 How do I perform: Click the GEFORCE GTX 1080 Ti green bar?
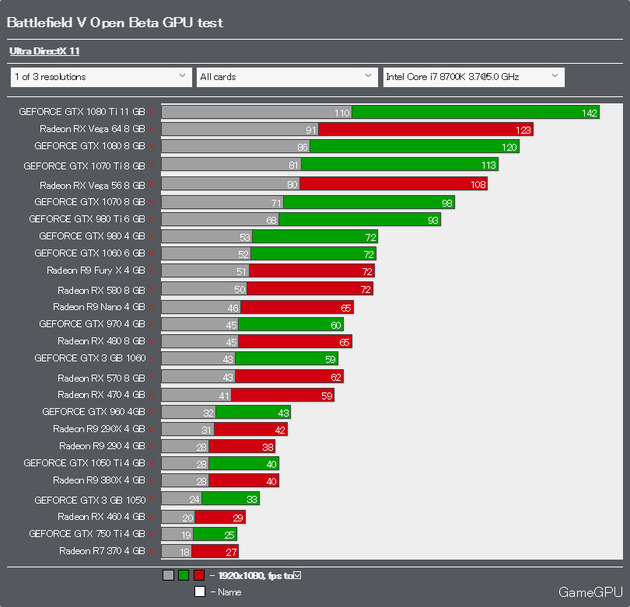tap(476, 112)
